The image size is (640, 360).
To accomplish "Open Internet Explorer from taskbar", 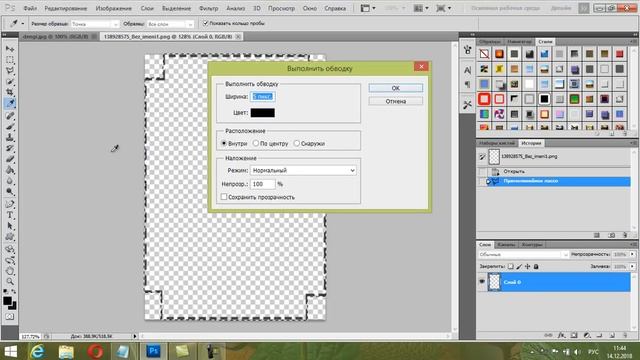I will (38, 351).
